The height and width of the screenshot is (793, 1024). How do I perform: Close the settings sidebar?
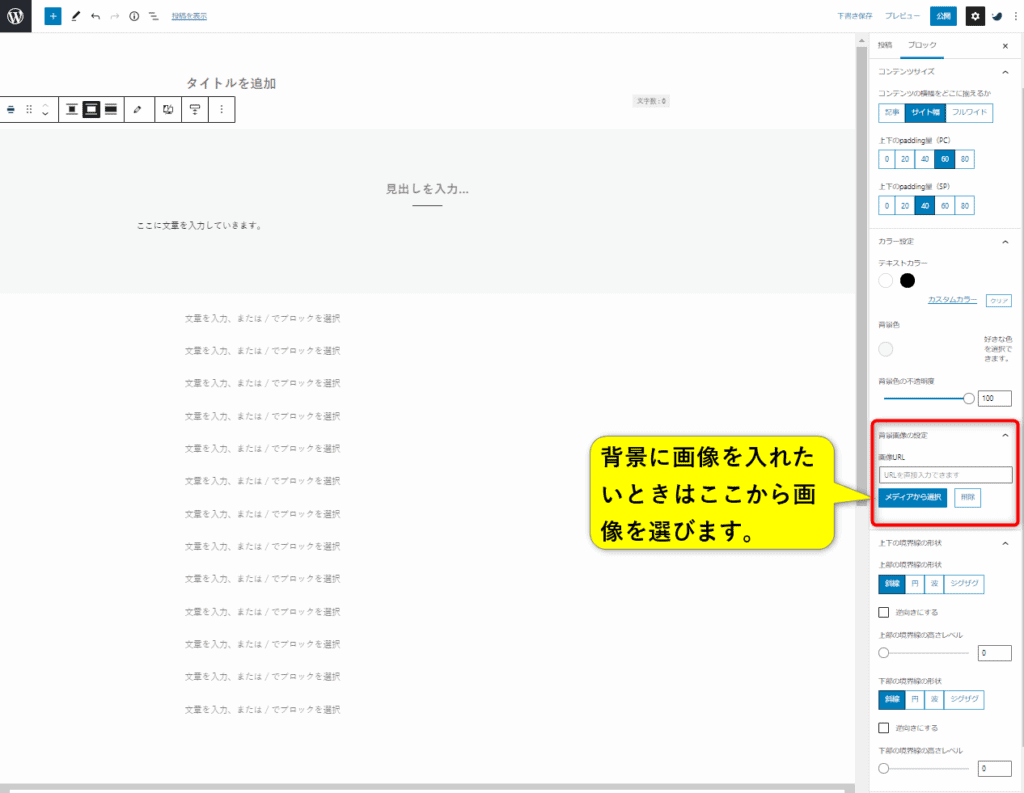tap(1005, 46)
